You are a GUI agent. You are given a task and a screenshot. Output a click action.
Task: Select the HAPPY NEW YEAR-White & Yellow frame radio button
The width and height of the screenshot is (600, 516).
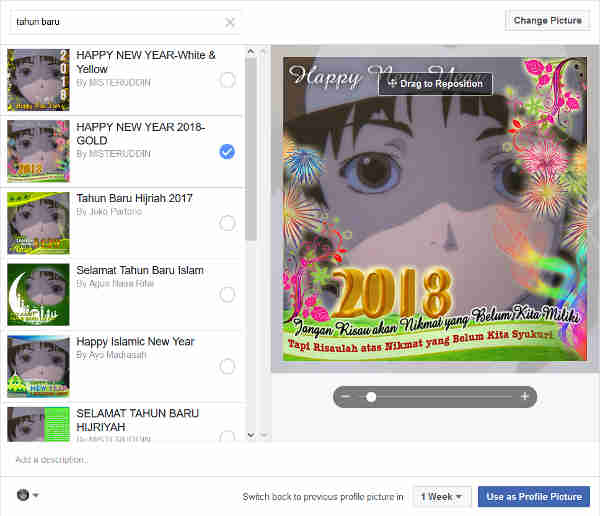pyautogui.click(x=227, y=80)
